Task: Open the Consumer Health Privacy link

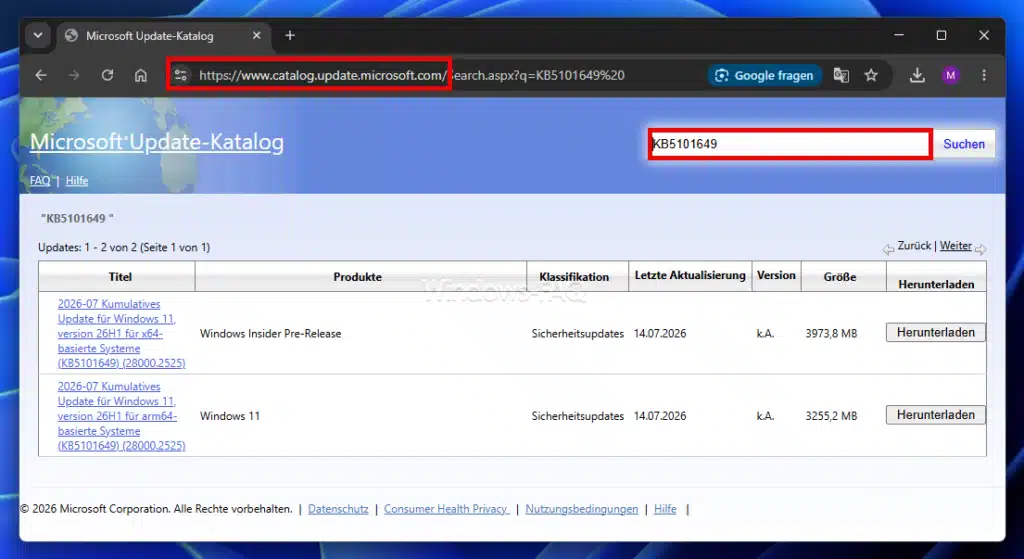Action: click(446, 509)
